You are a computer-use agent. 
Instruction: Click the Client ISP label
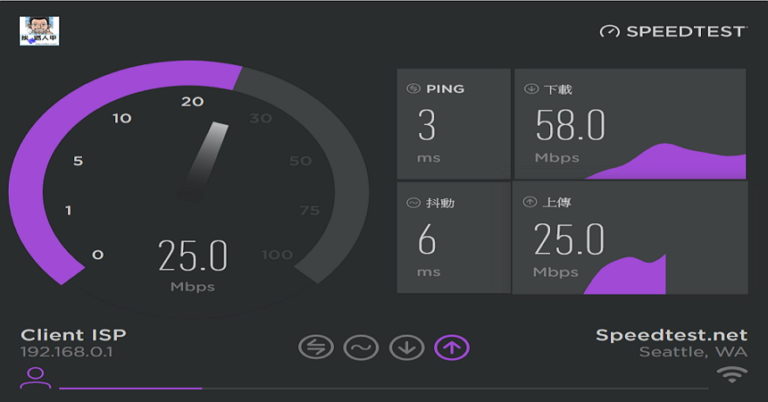(73, 335)
